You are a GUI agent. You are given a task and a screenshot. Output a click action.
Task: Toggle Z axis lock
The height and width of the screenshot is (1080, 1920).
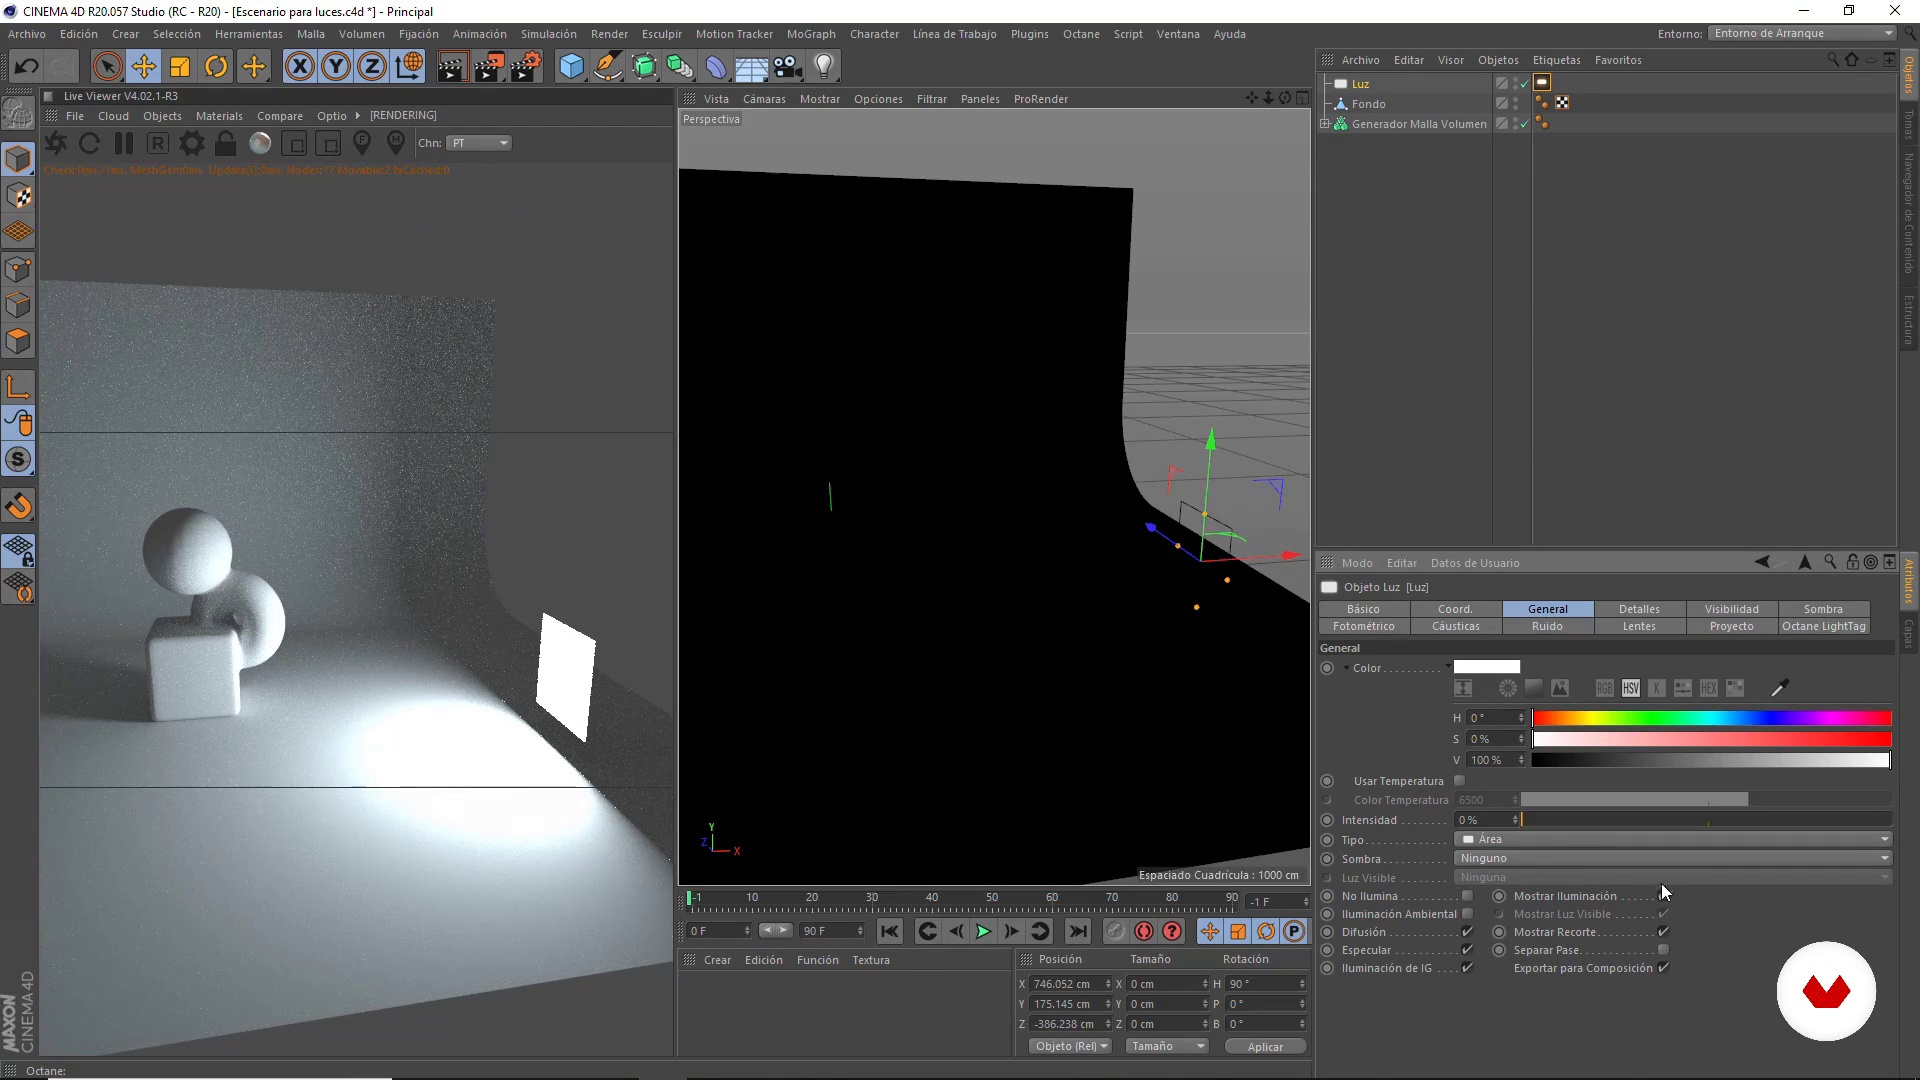click(372, 67)
